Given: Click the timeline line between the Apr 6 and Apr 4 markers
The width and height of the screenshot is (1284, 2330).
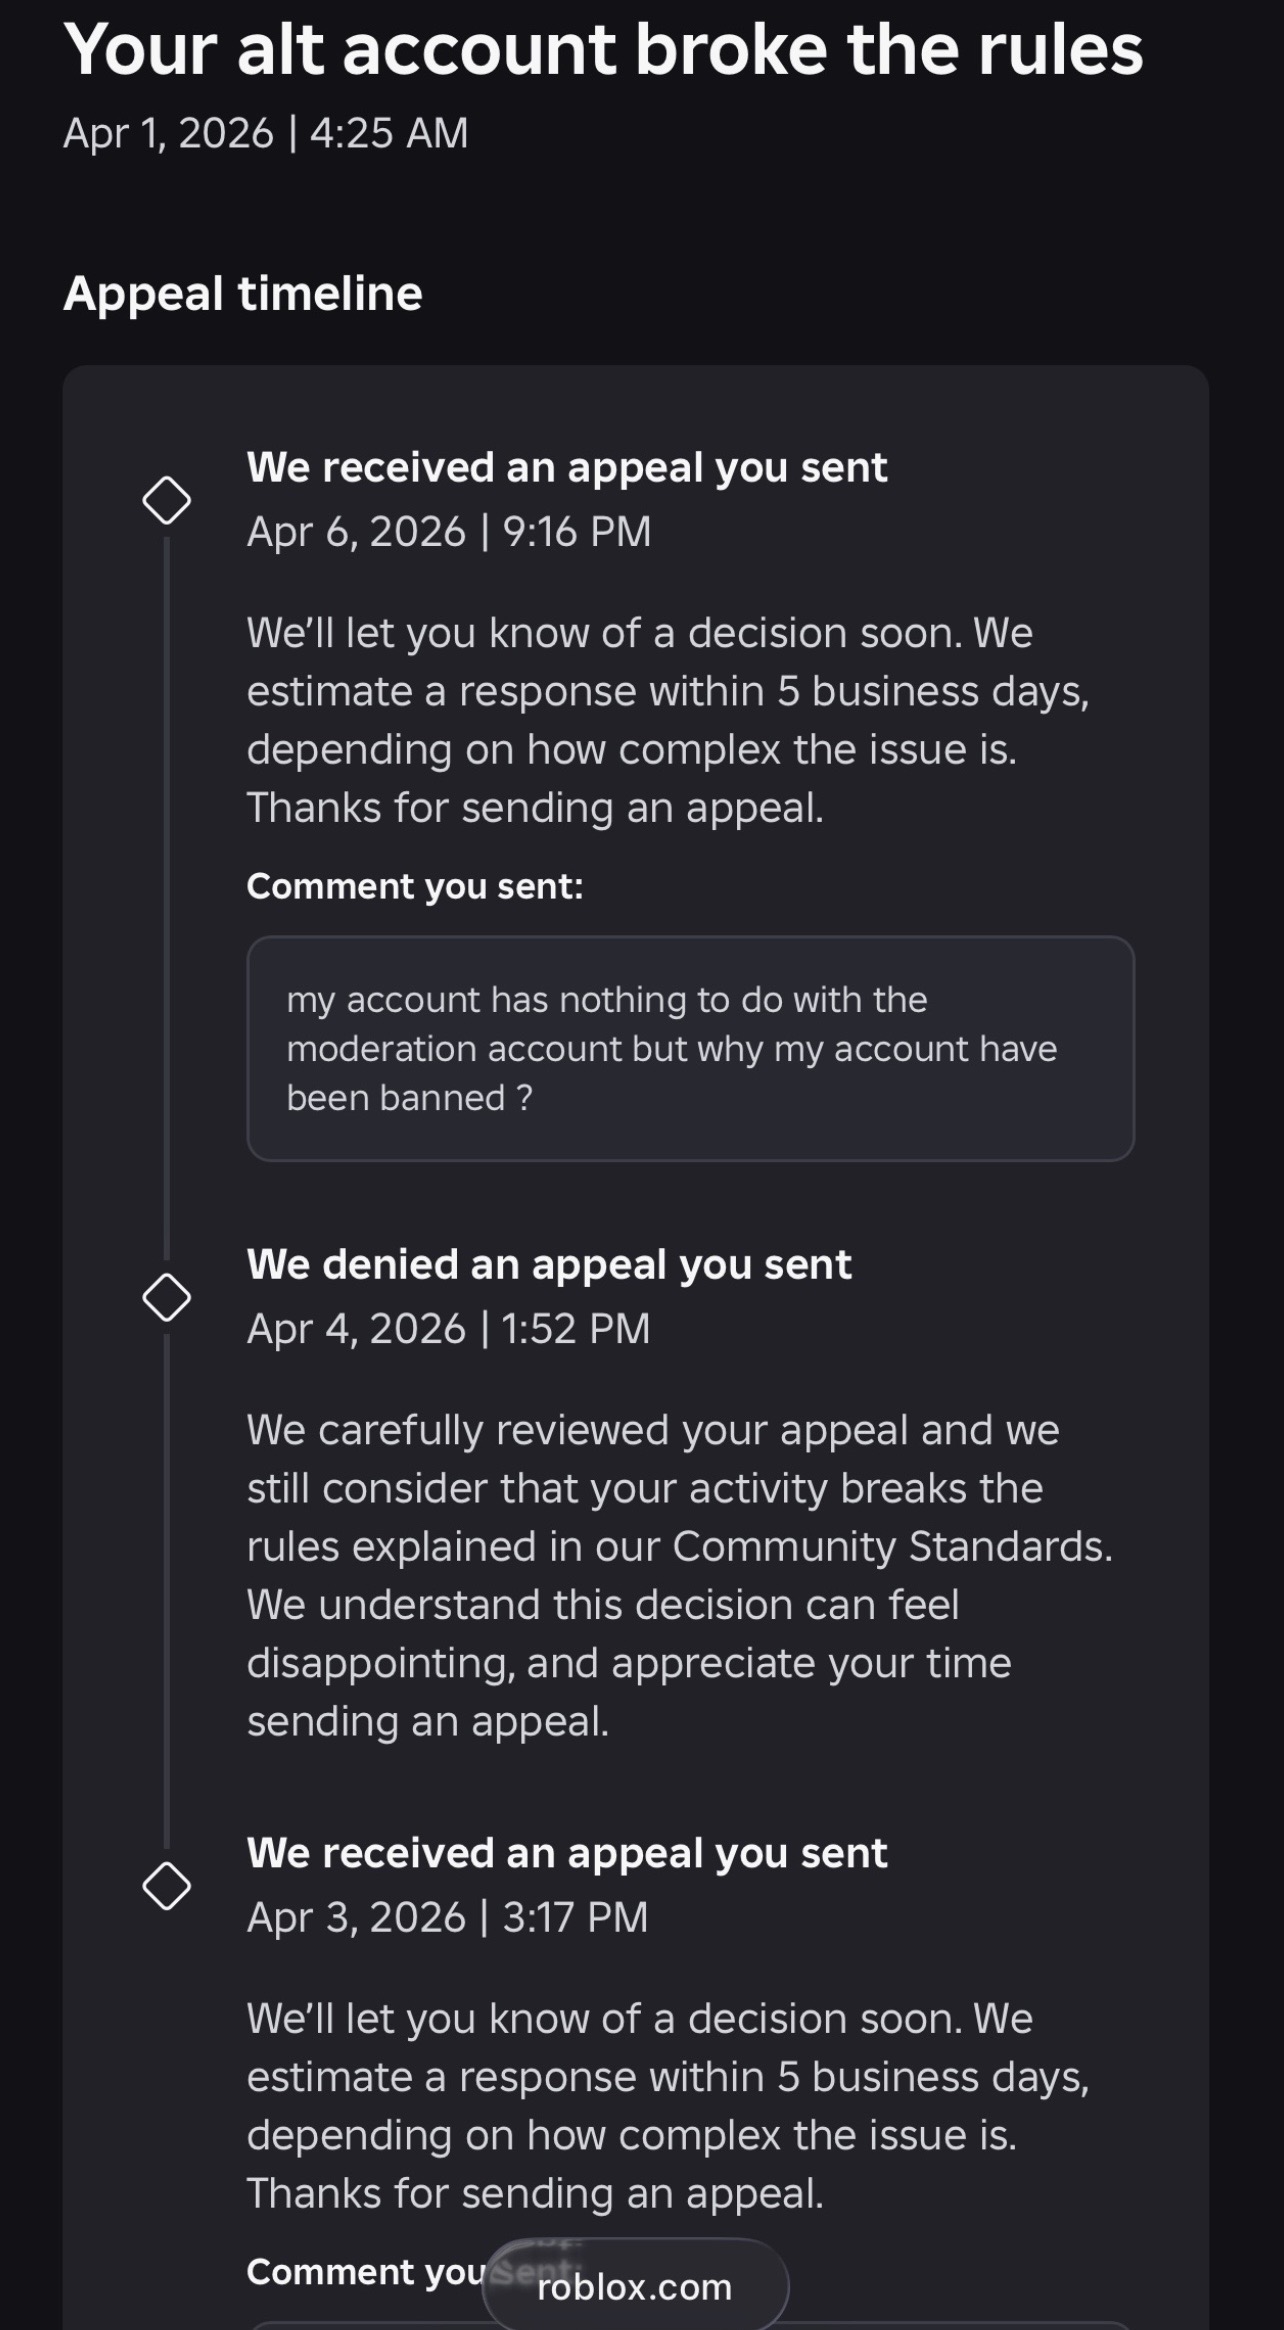Looking at the screenshot, I should [167, 900].
